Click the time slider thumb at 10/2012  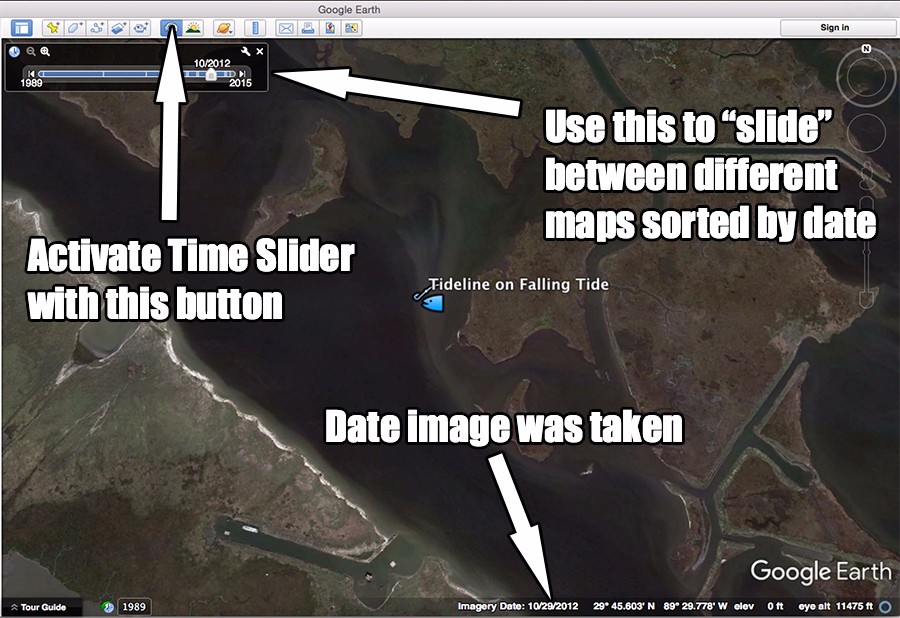pyautogui.click(x=211, y=75)
